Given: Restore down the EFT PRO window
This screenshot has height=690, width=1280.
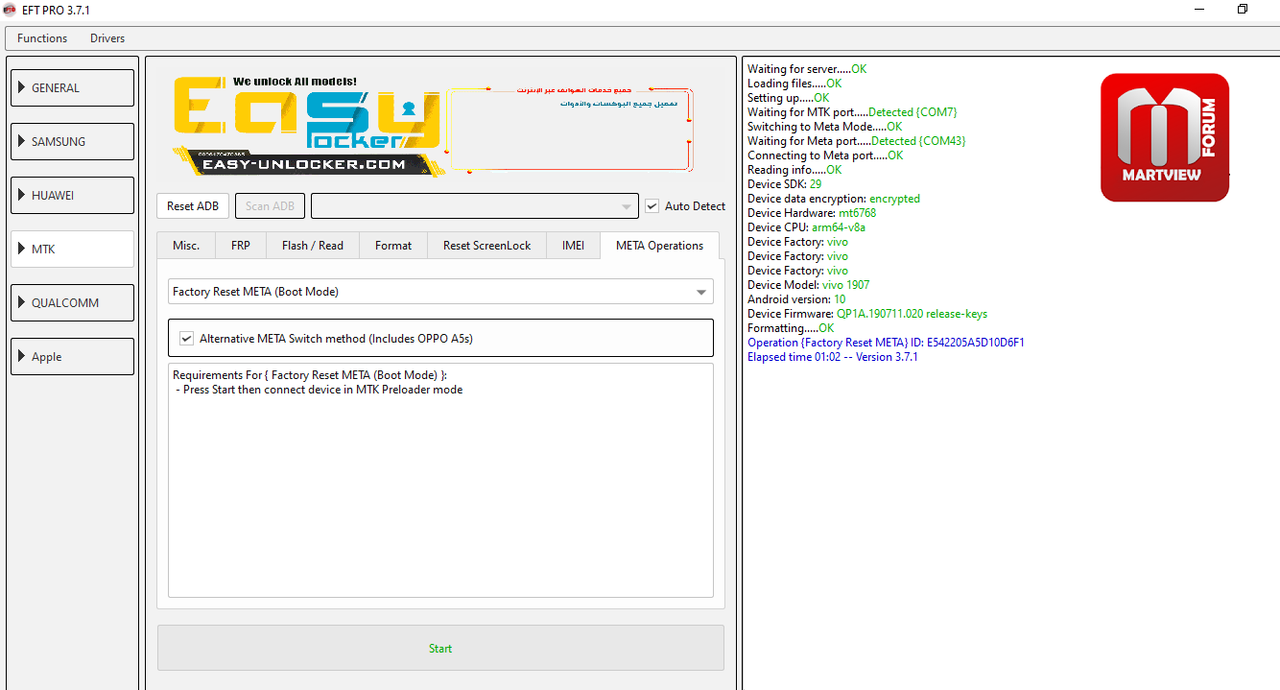Looking at the screenshot, I should [x=1243, y=9].
